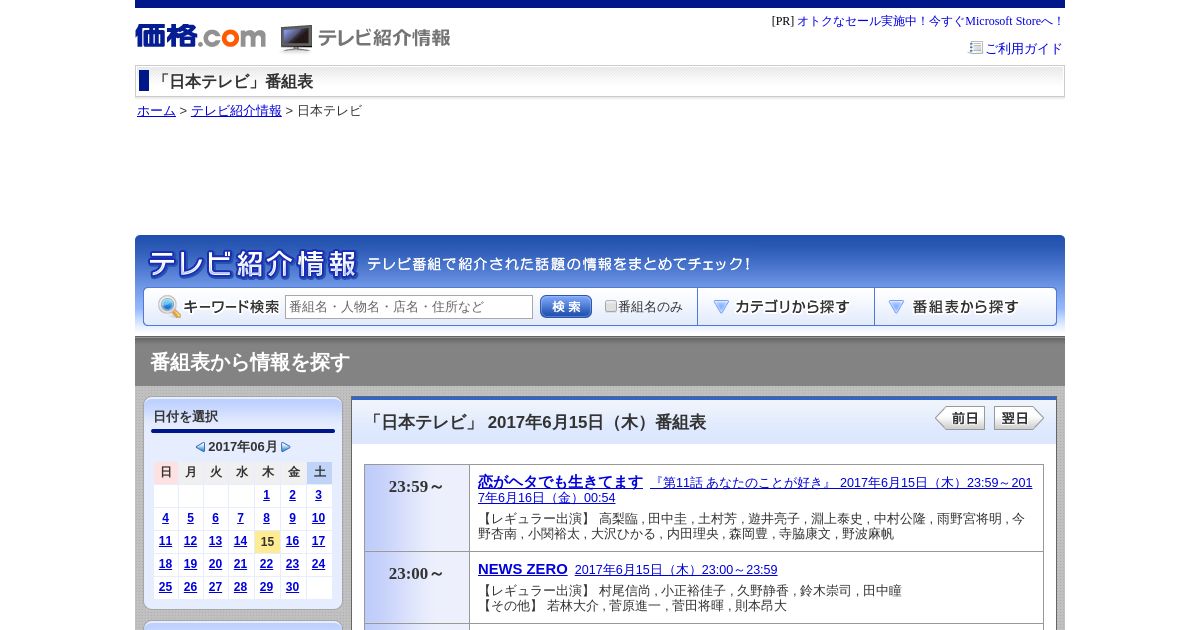Image resolution: width=1200 pixels, height=630 pixels.
Task: Expand カテゴリから探す dropdown
Action: pyautogui.click(x=786, y=307)
